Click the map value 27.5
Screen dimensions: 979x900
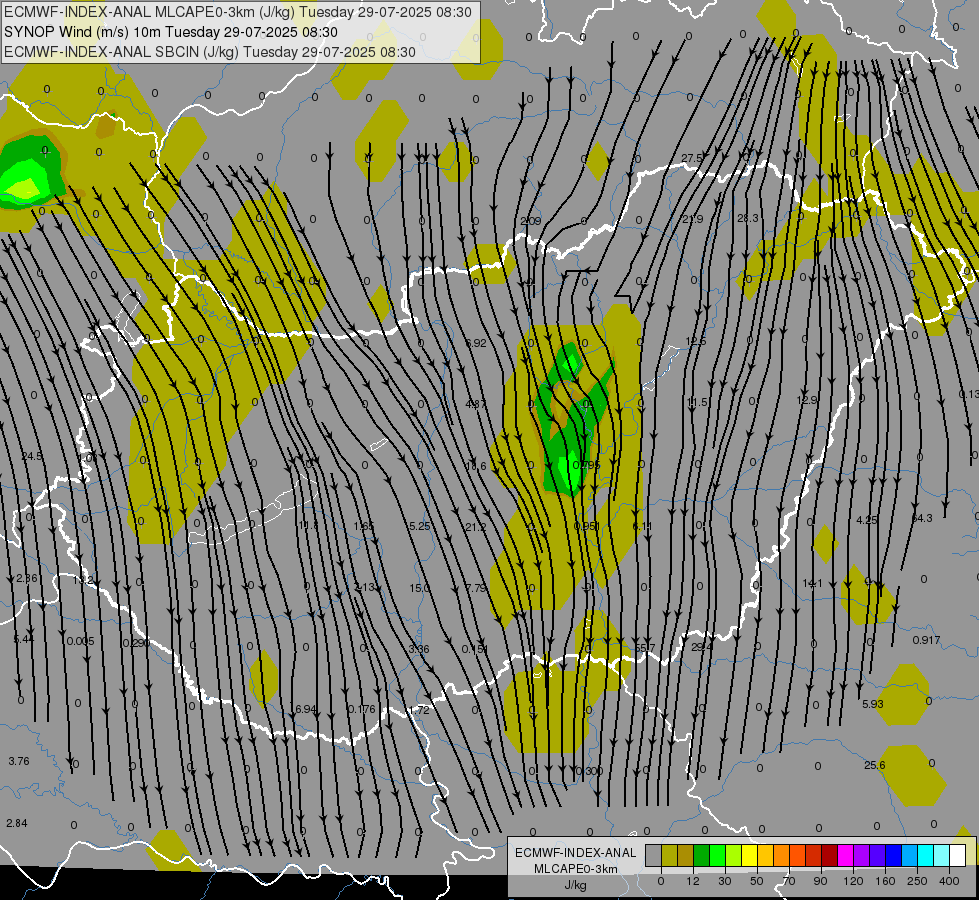pos(692,159)
